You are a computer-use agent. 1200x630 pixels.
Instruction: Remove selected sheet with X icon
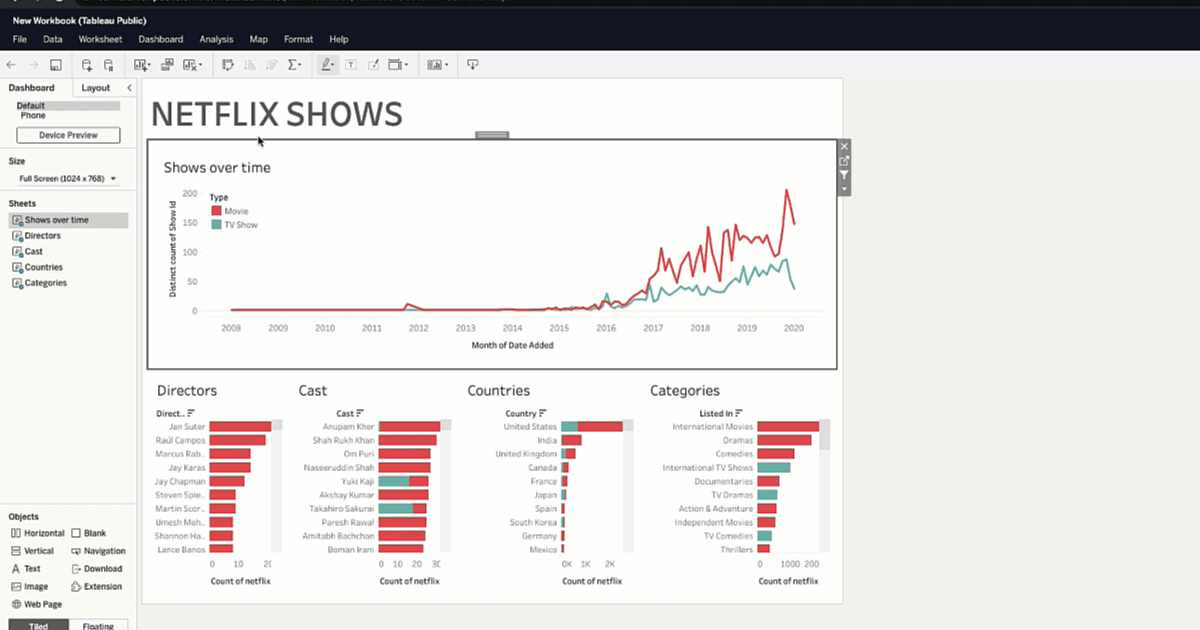click(844, 146)
